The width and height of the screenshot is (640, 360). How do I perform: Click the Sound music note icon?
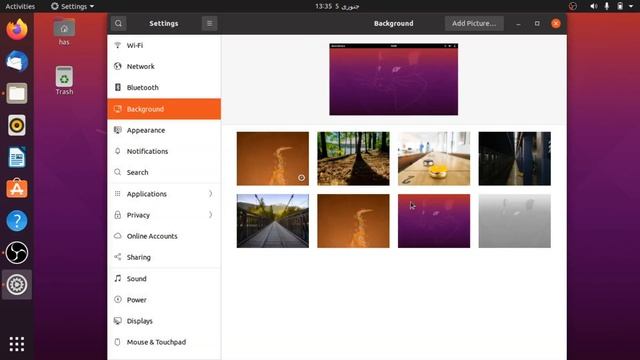click(x=118, y=278)
